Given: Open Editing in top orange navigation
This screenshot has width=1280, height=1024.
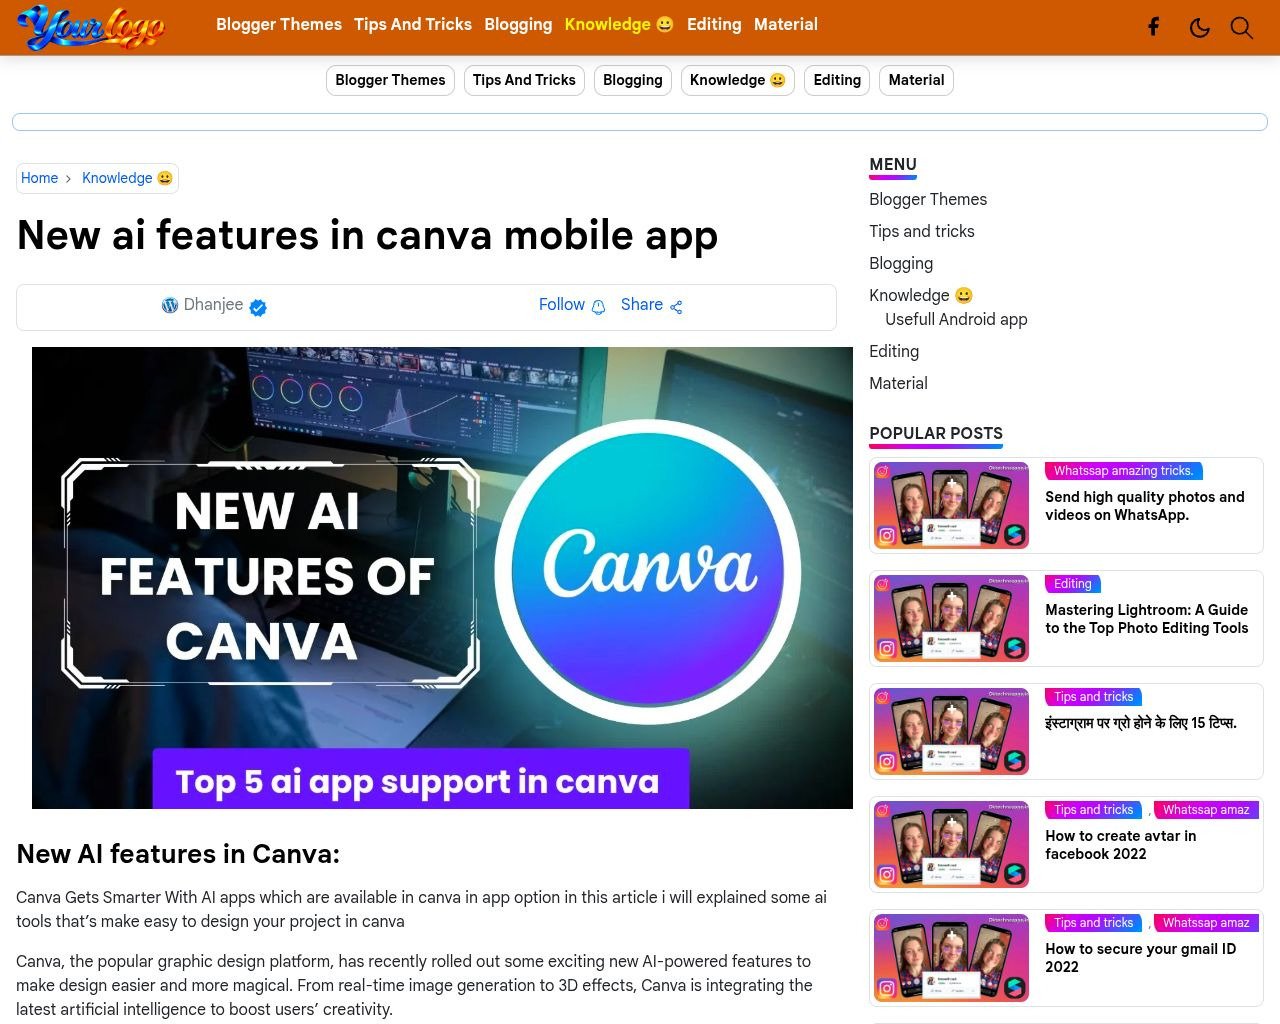Looking at the screenshot, I should click(x=714, y=24).
